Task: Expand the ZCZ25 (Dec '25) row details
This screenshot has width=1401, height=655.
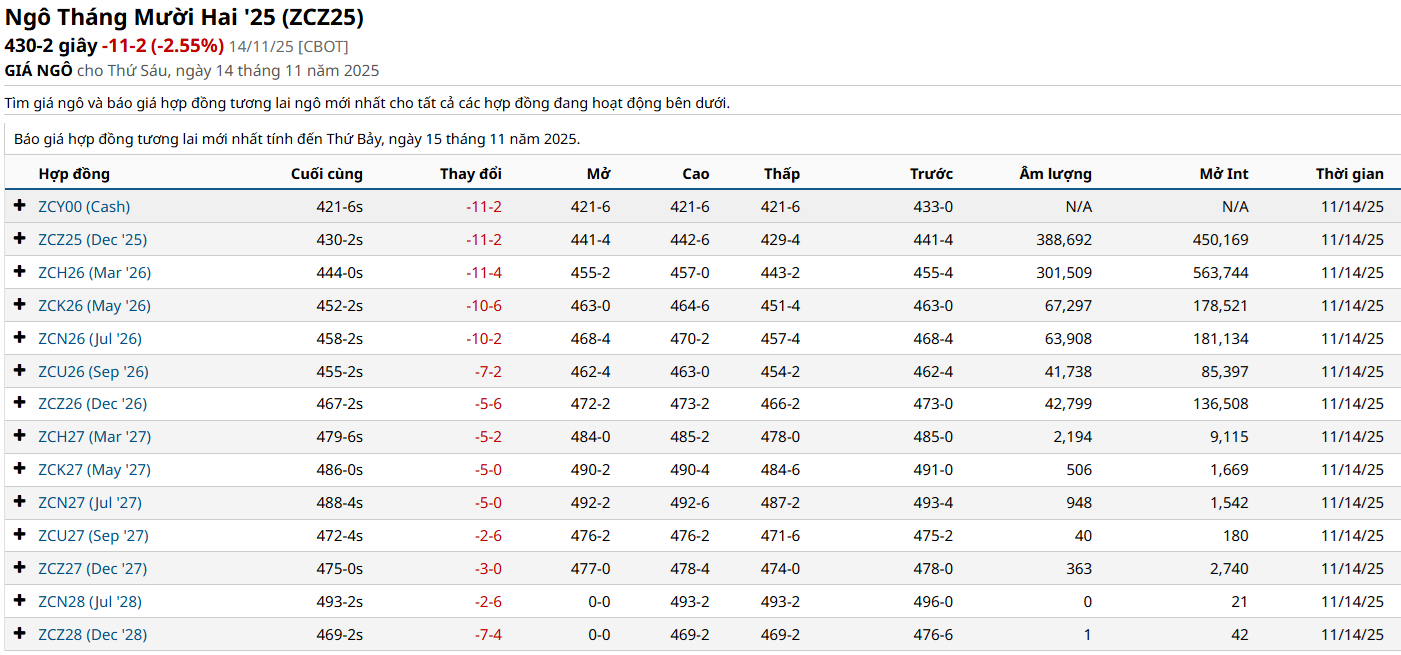Action: pos(19,239)
